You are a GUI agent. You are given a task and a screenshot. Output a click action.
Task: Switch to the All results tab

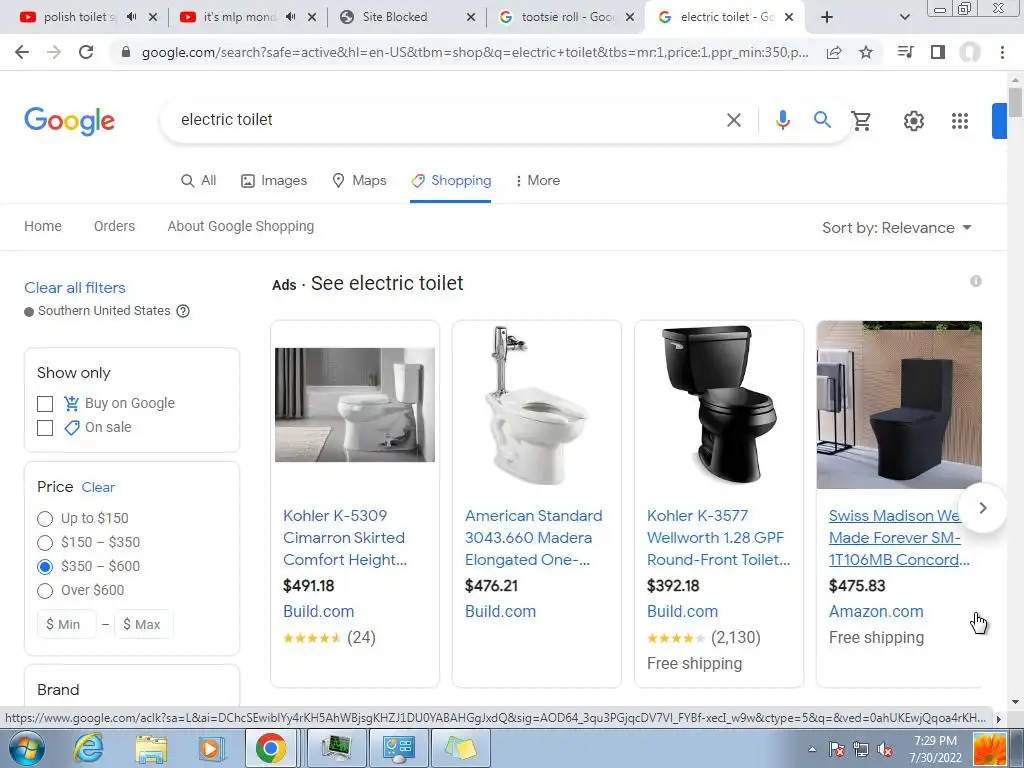click(199, 180)
